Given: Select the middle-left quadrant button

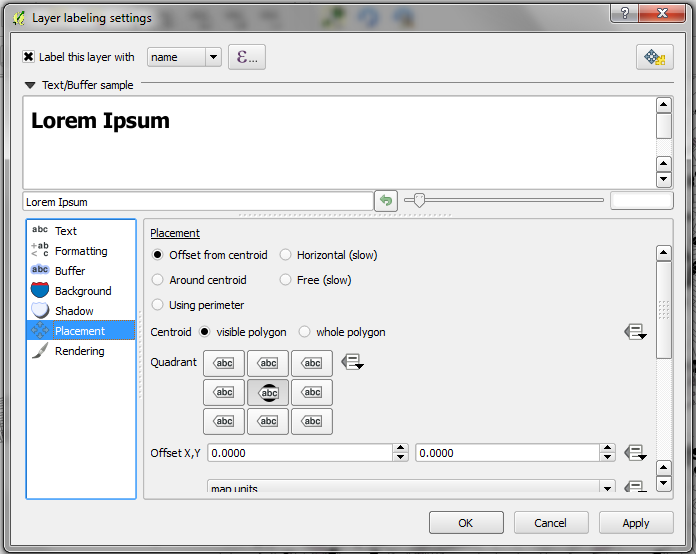Looking at the screenshot, I should (224, 392).
